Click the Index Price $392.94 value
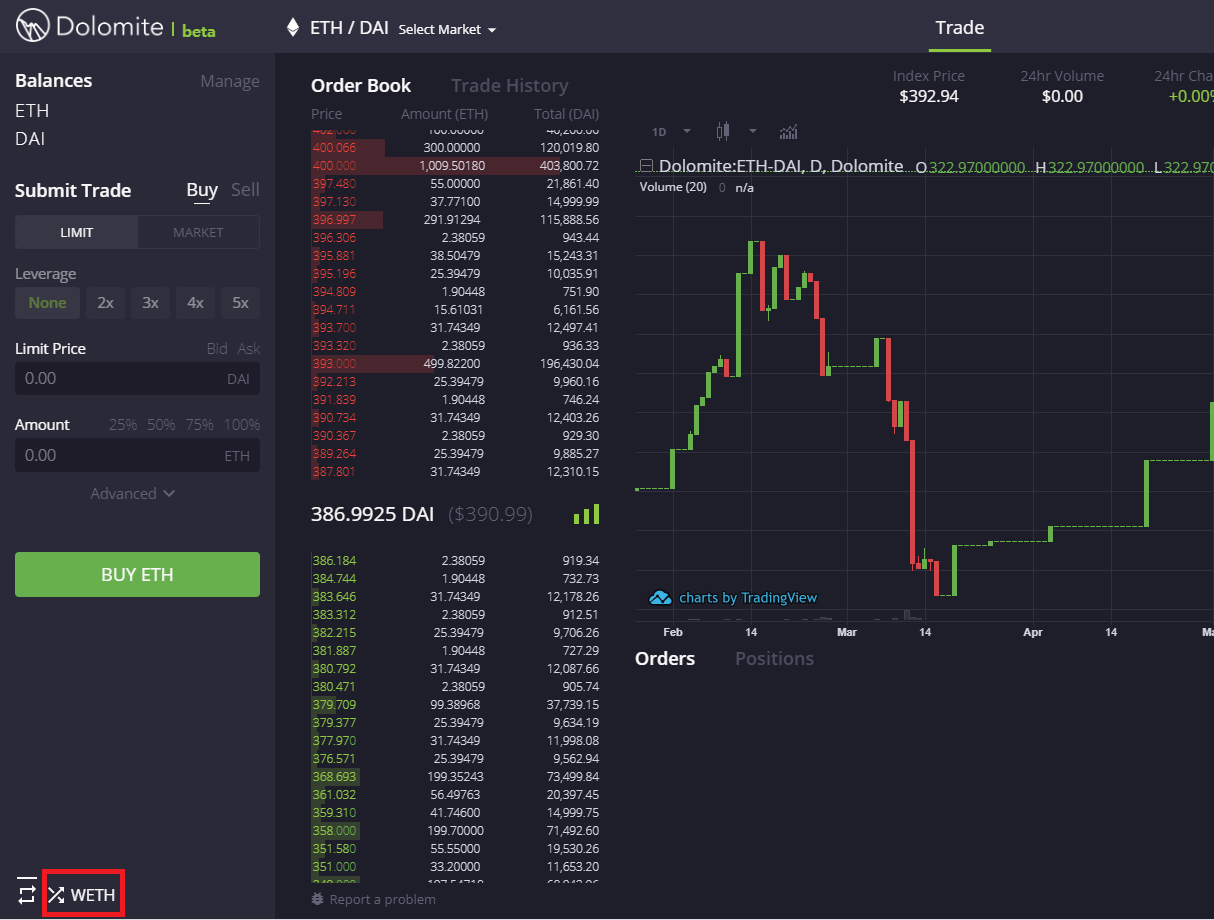1214x920 pixels. [x=928, y=96]
